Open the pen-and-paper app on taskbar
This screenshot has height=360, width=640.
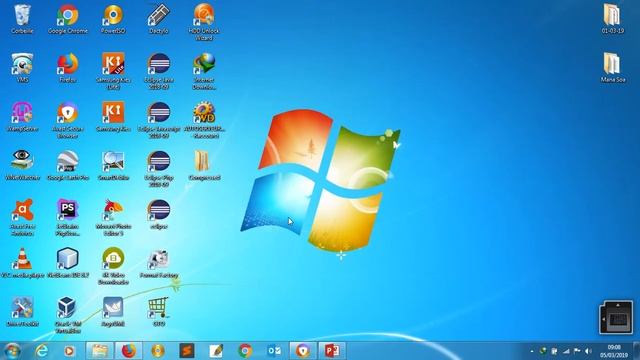coord(216,351)
